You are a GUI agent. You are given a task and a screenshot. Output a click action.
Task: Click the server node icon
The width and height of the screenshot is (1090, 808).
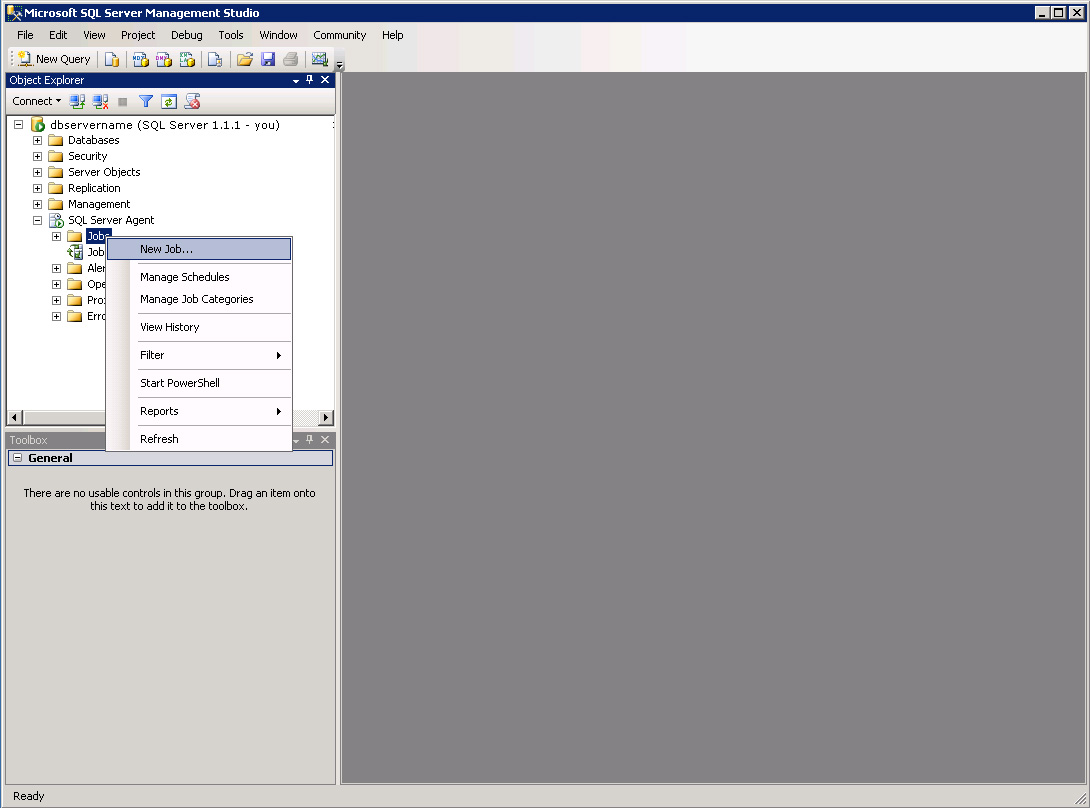pyautogui.click(x=38, y=125)
